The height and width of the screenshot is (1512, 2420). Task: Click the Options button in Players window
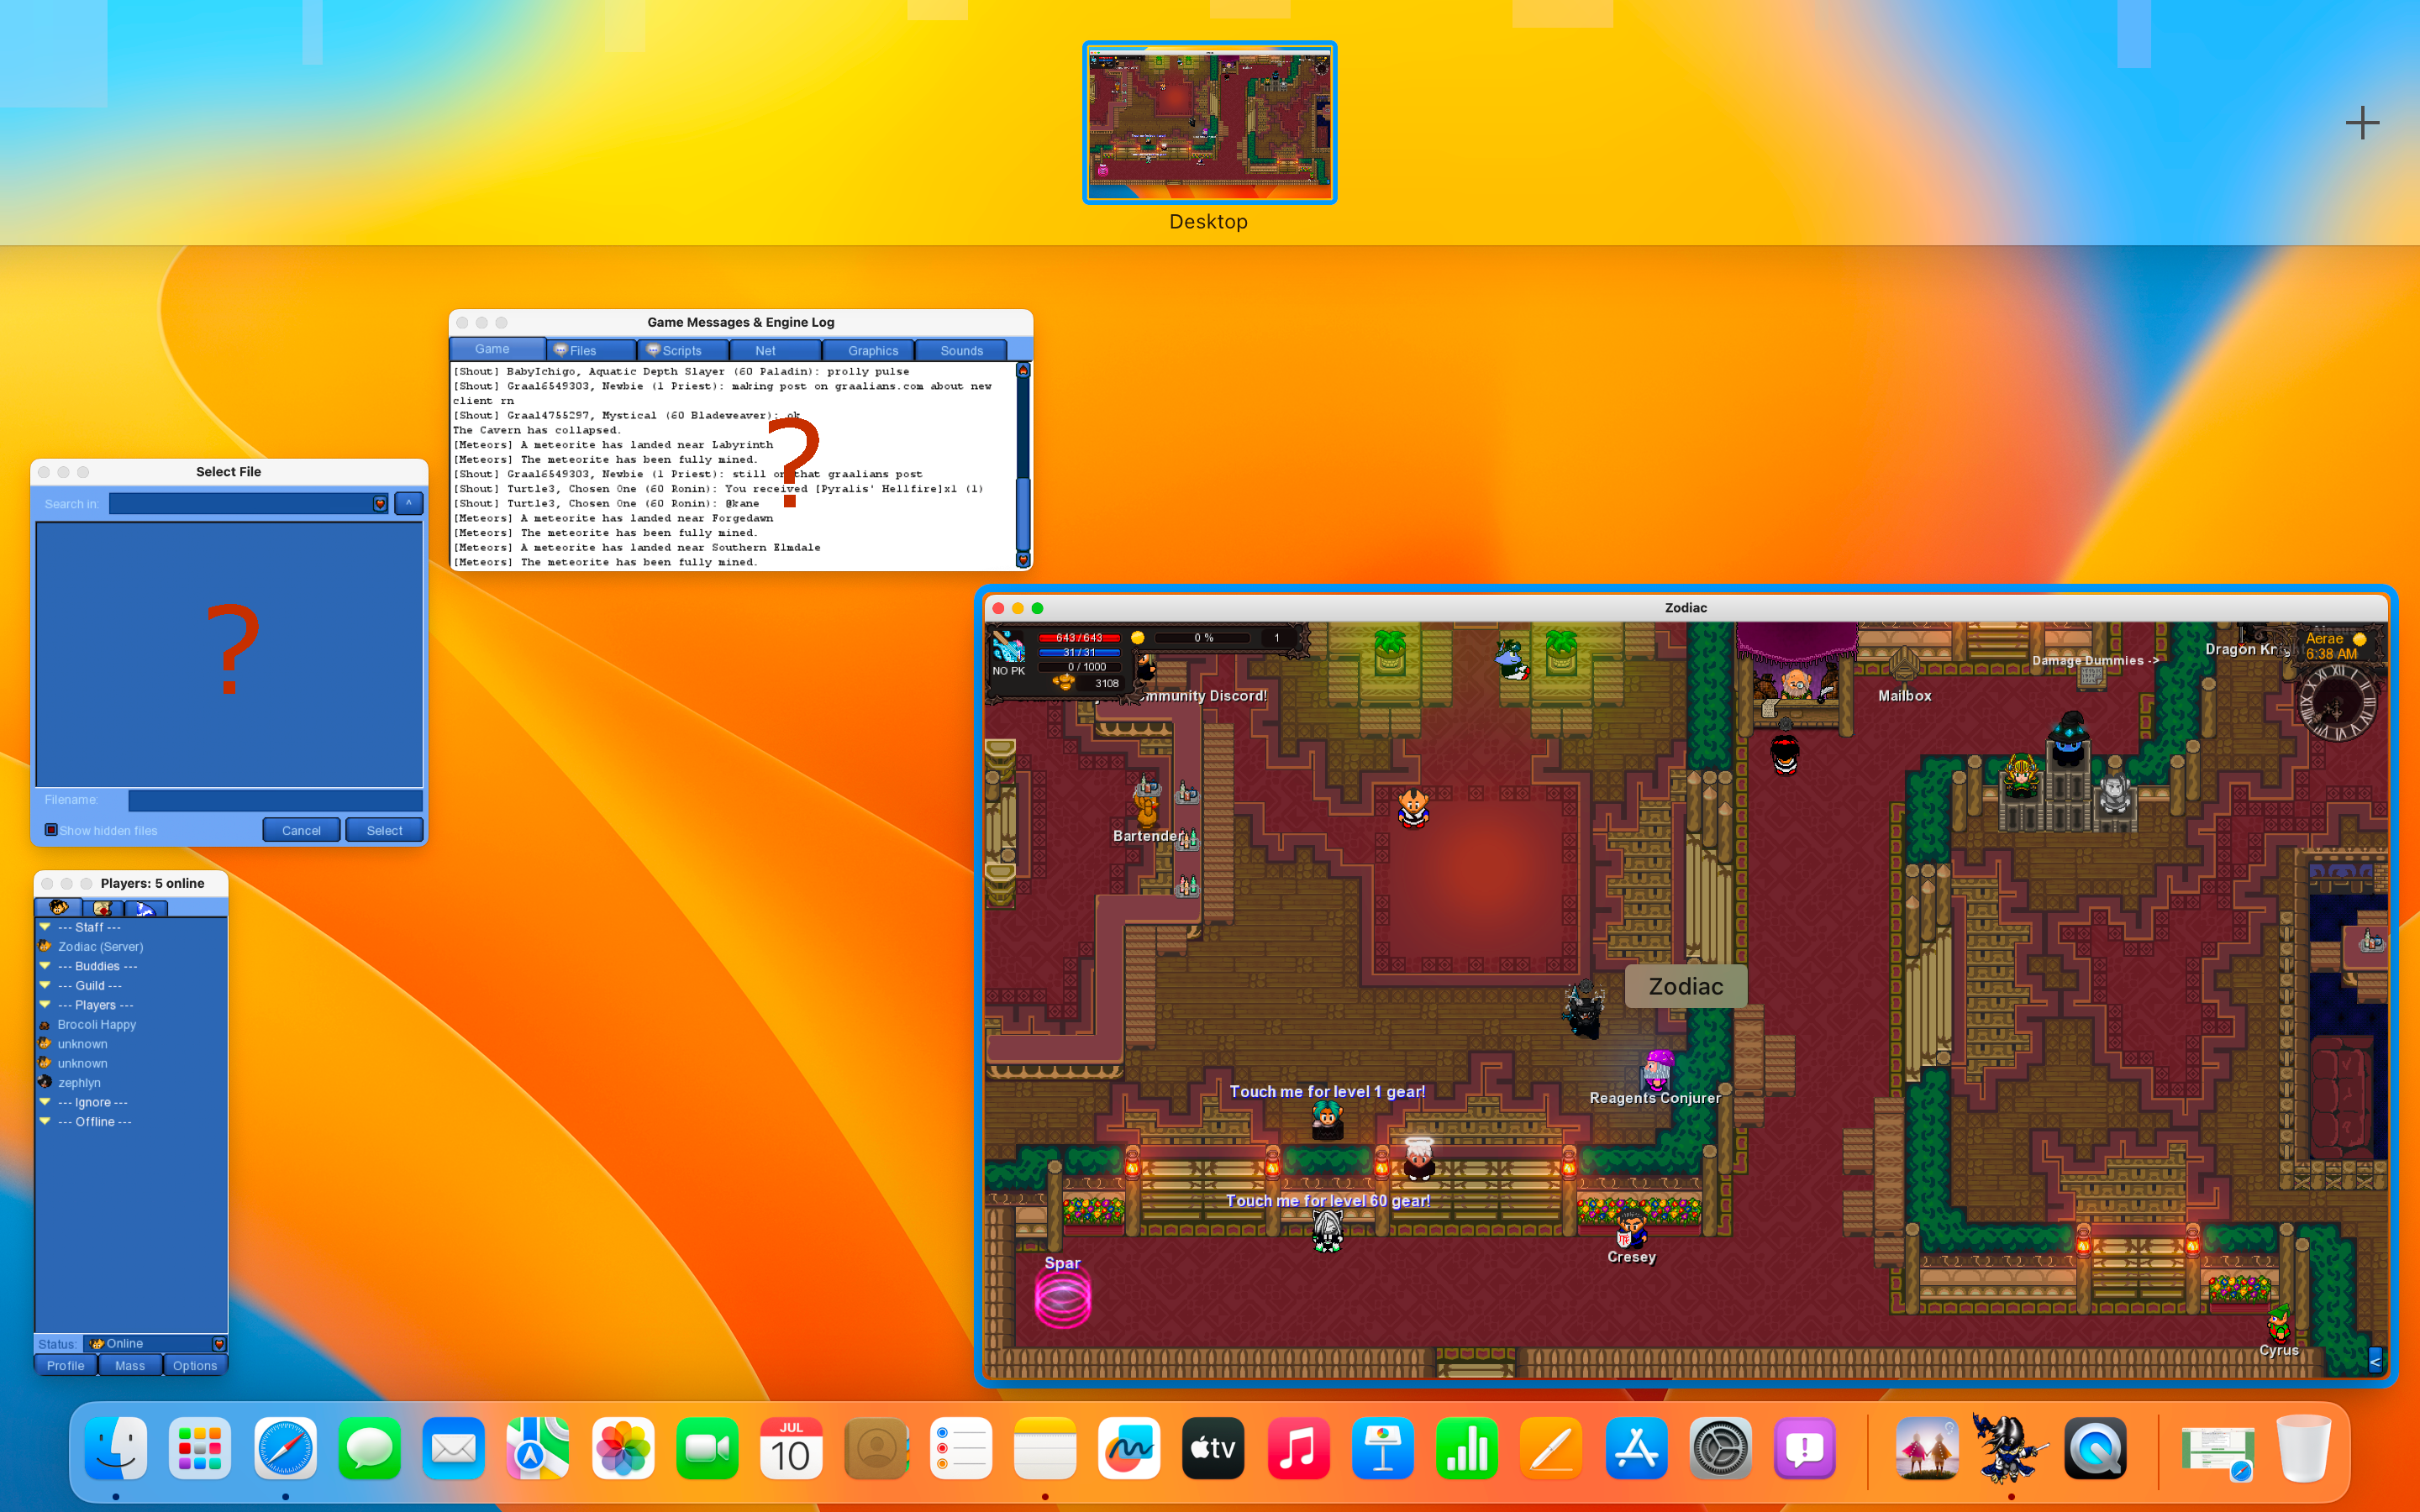[195, 1365]
